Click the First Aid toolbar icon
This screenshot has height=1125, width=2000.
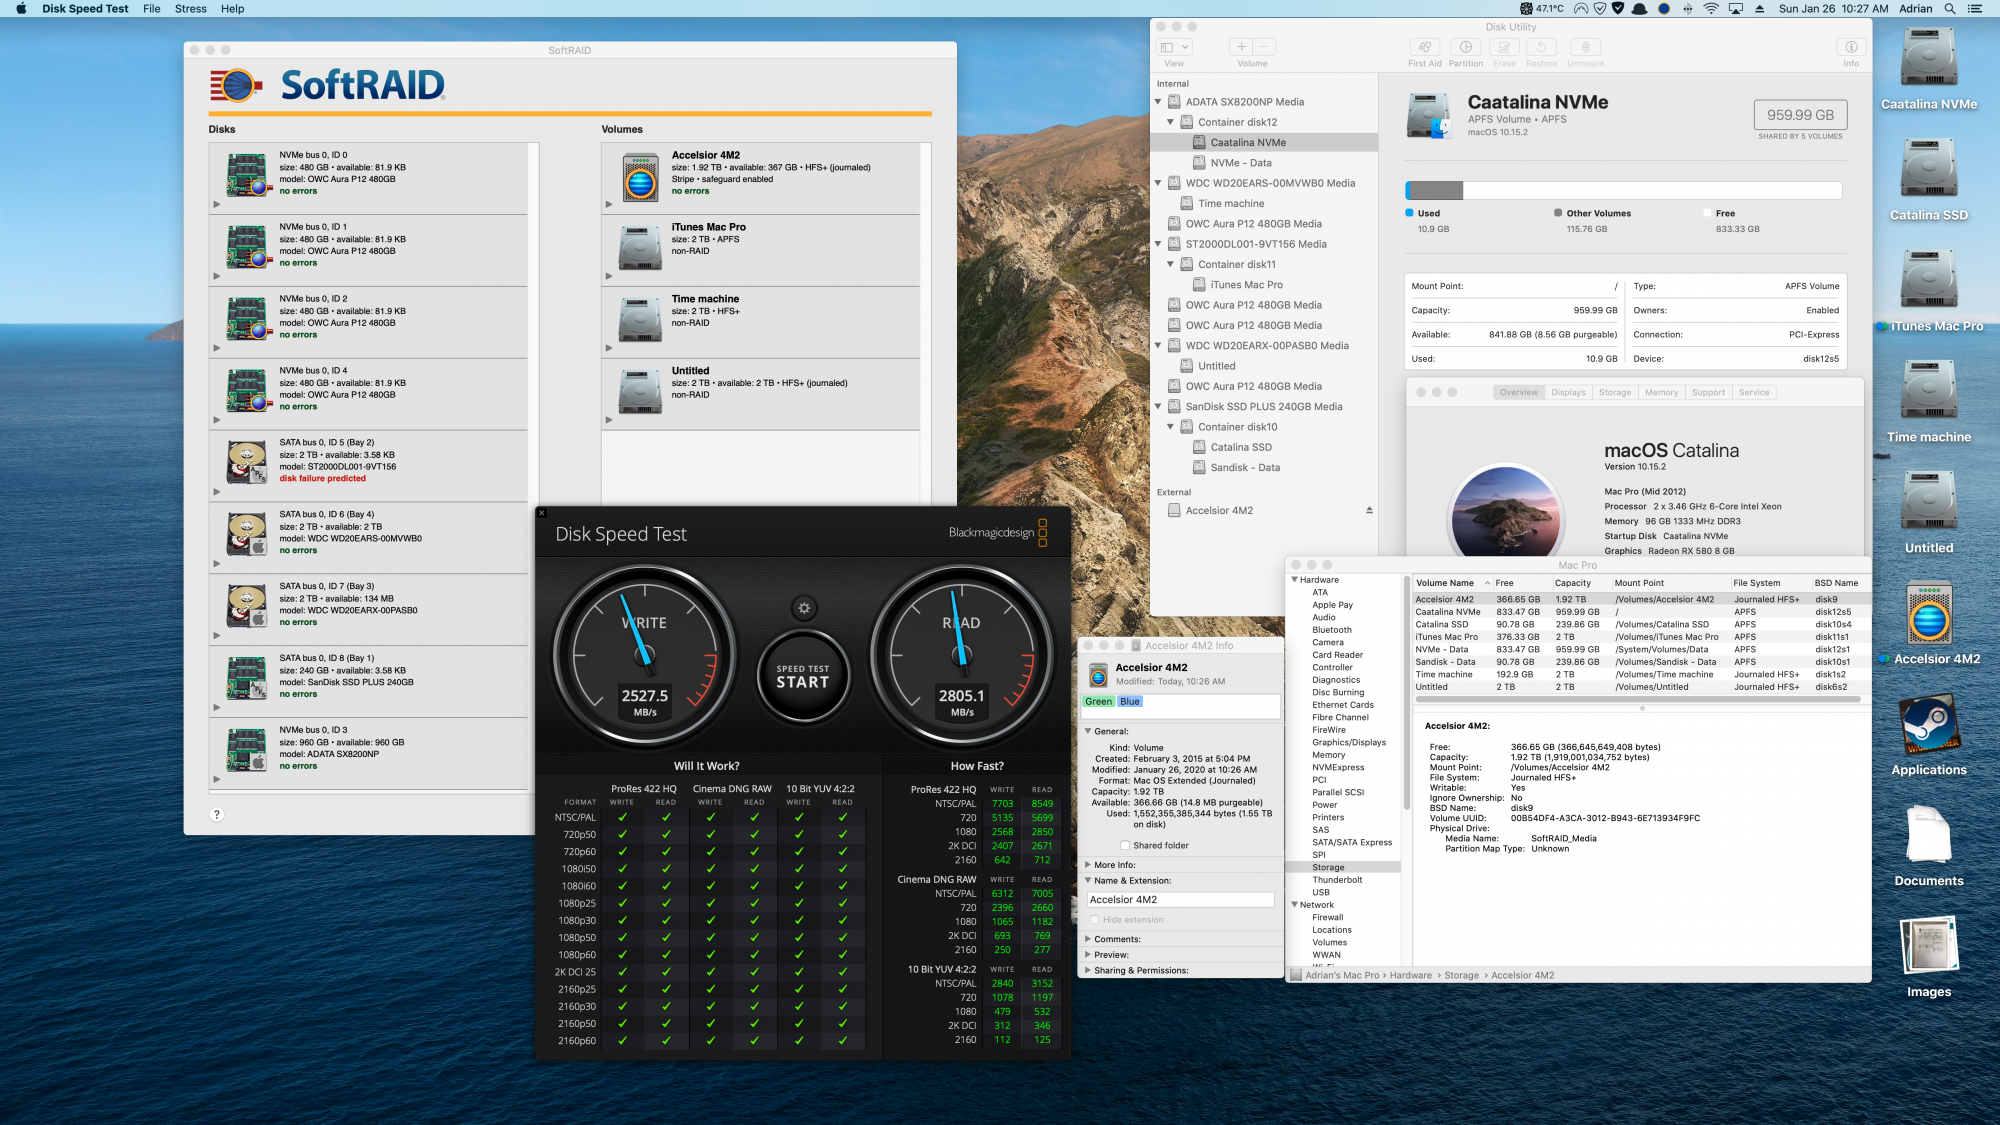click(1424, 47)
